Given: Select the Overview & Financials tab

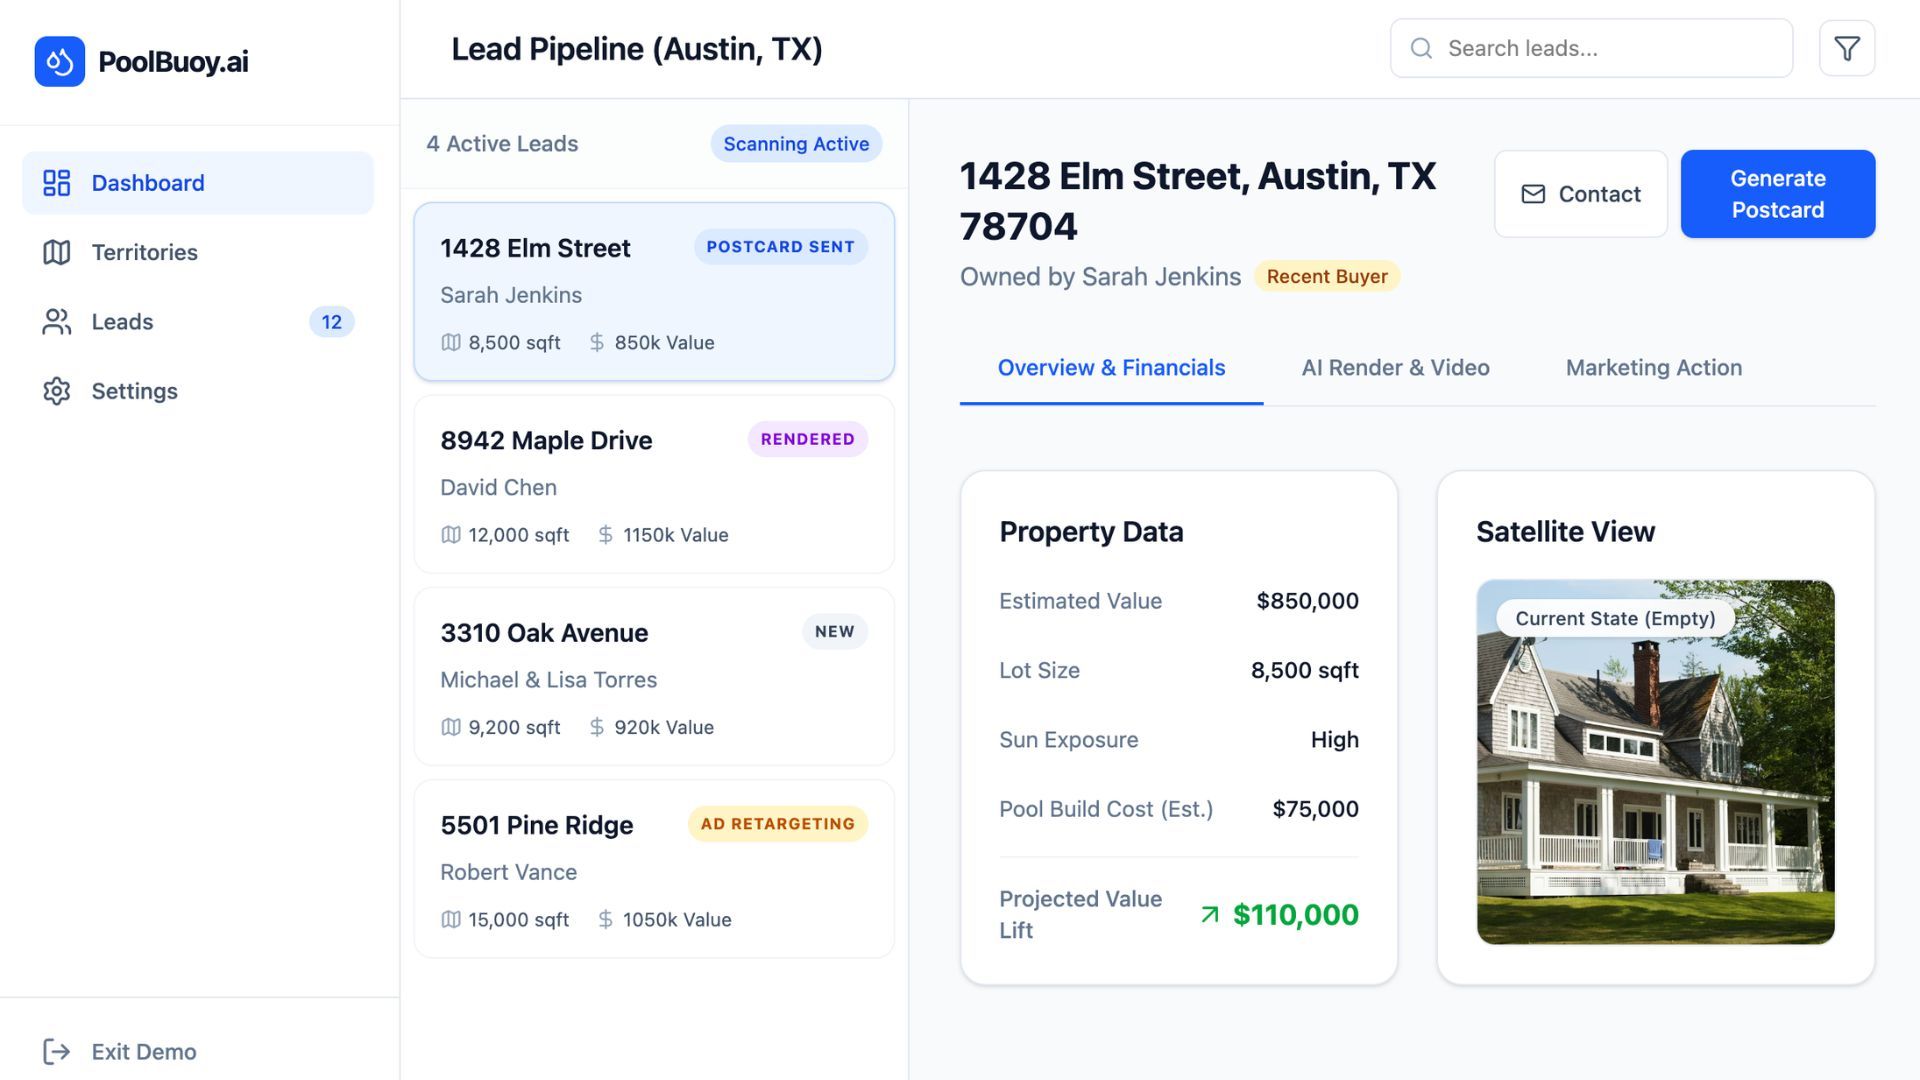Looking at the screenshot, I should pyautogui.click(x=1111, y=368).
